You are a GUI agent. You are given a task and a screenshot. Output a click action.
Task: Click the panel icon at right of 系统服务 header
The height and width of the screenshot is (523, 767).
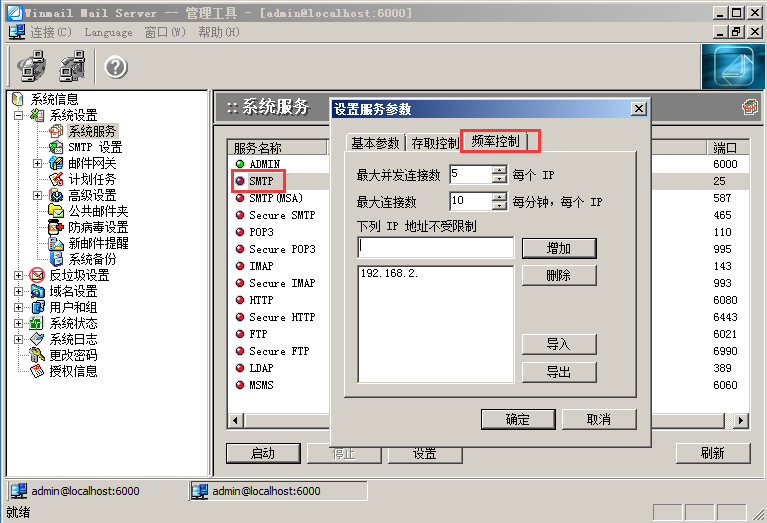coord(749,107)
